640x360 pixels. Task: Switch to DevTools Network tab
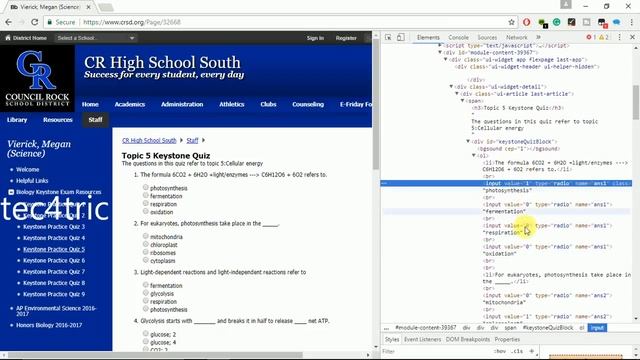click(x=517, y=37)
